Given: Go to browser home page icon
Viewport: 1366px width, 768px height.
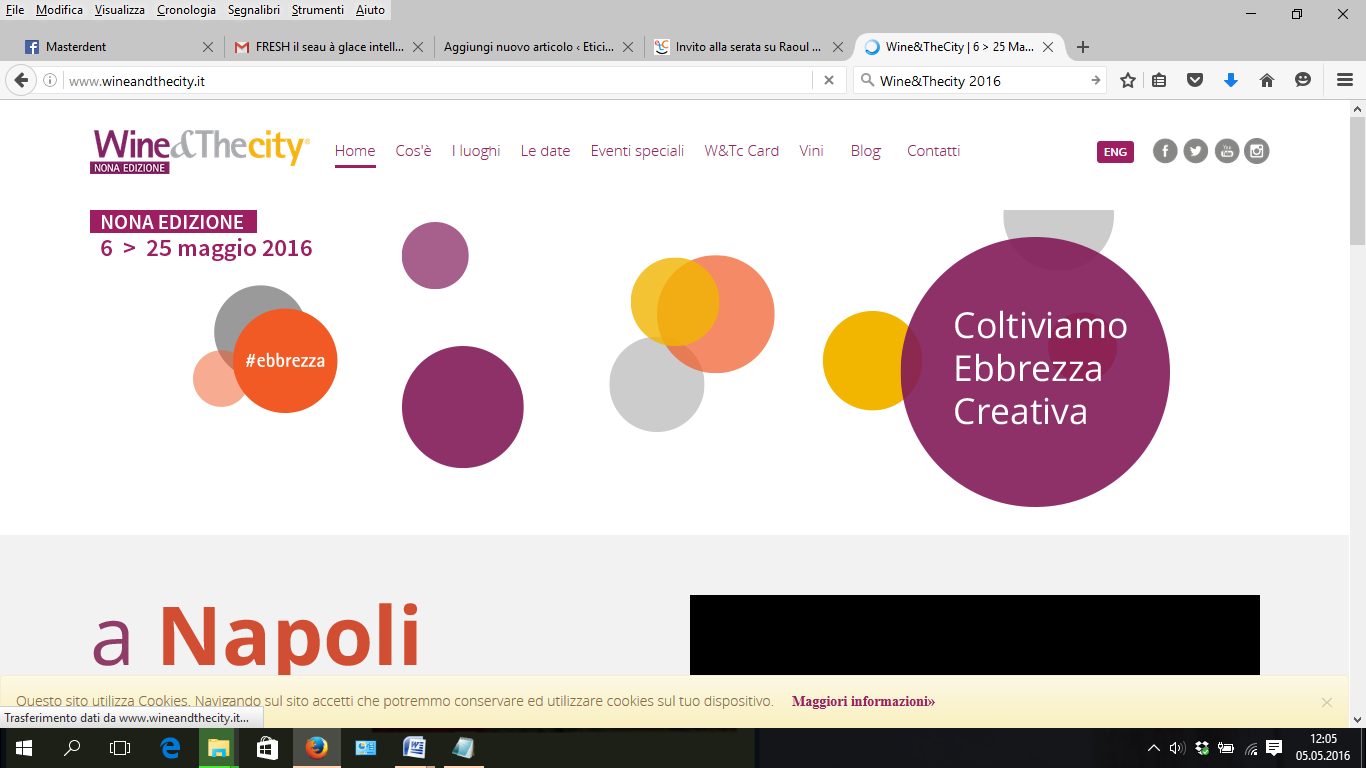Looking at the screenshot, I should point(1267,81).
